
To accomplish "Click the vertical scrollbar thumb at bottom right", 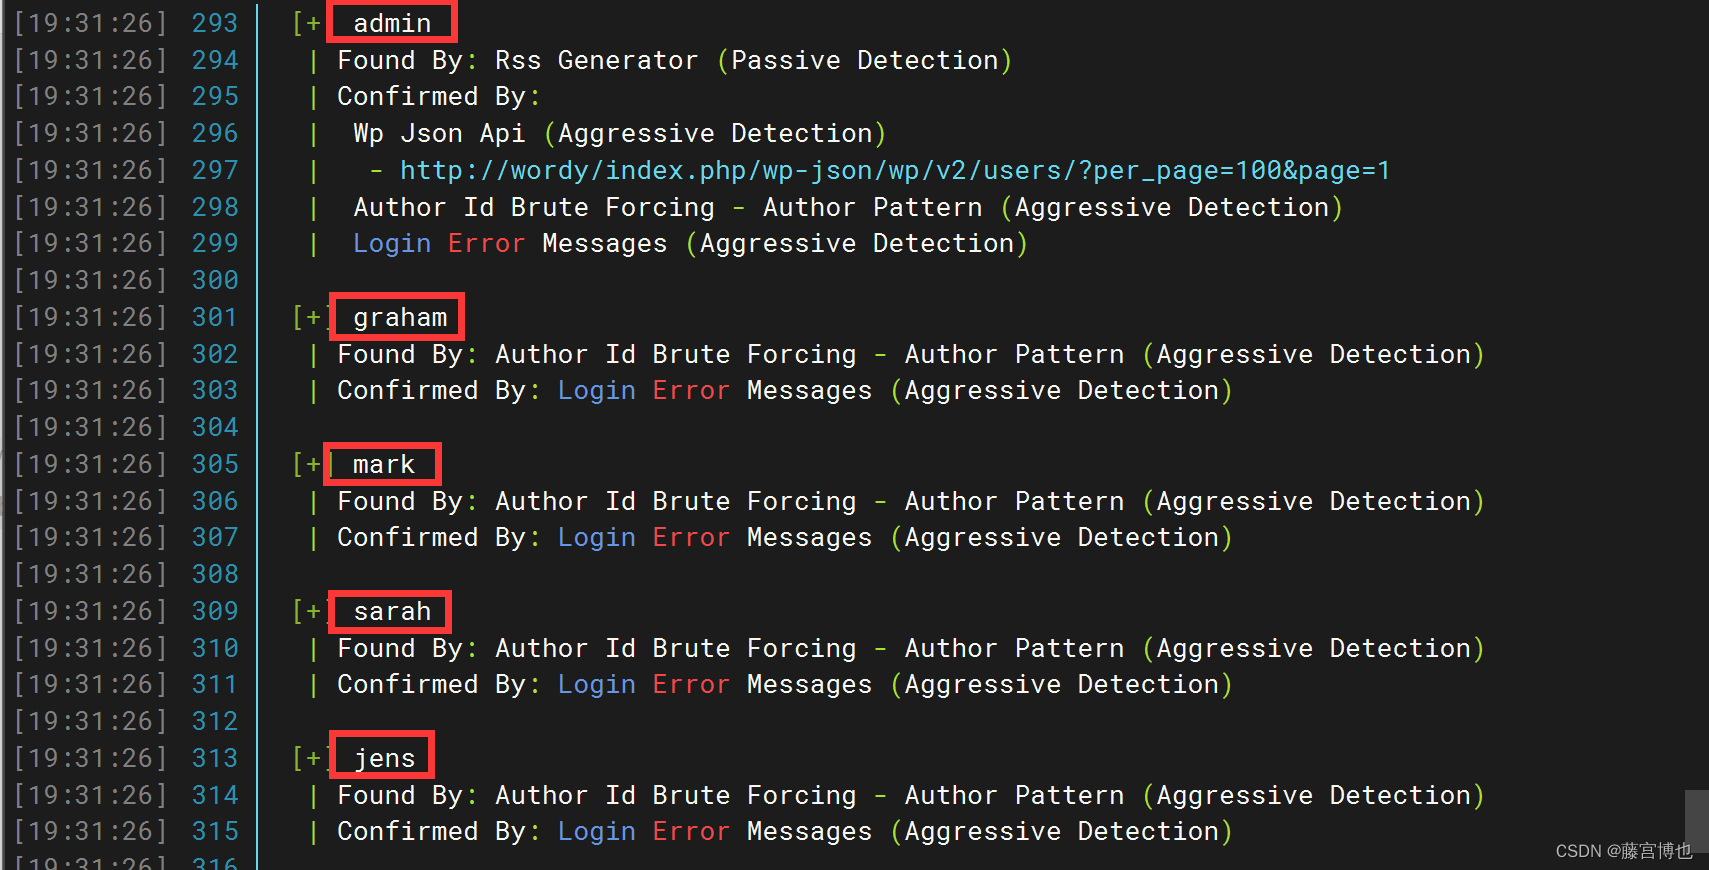I will (x=1696, y=820).
